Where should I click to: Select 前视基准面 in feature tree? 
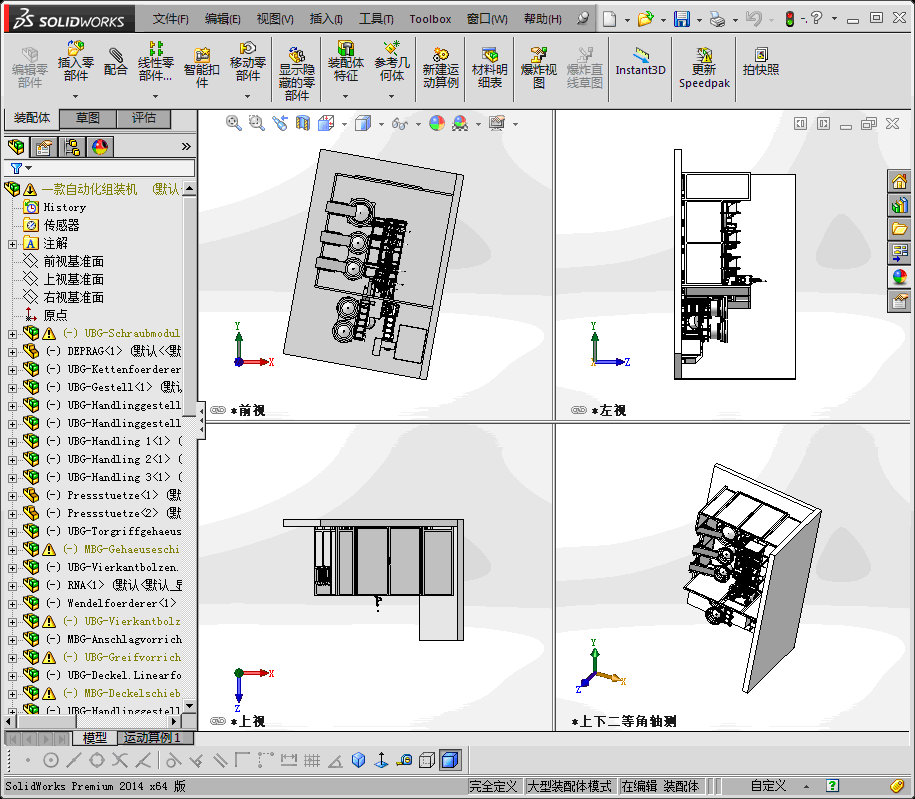tap(74, 261)
